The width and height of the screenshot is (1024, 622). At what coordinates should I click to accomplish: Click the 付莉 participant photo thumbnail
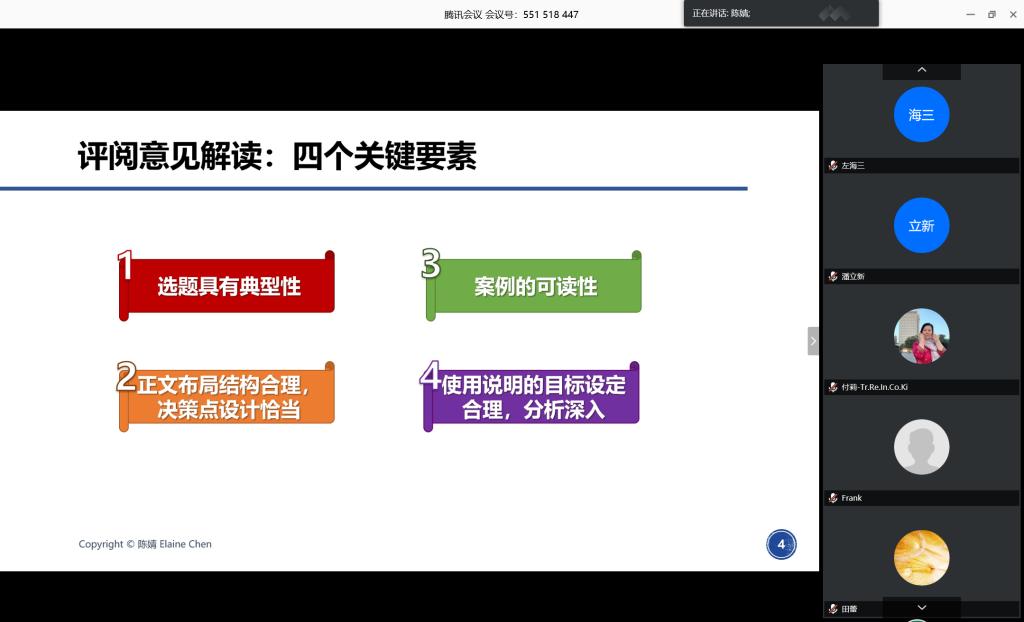pyautogui.click(x=921, y=336)
